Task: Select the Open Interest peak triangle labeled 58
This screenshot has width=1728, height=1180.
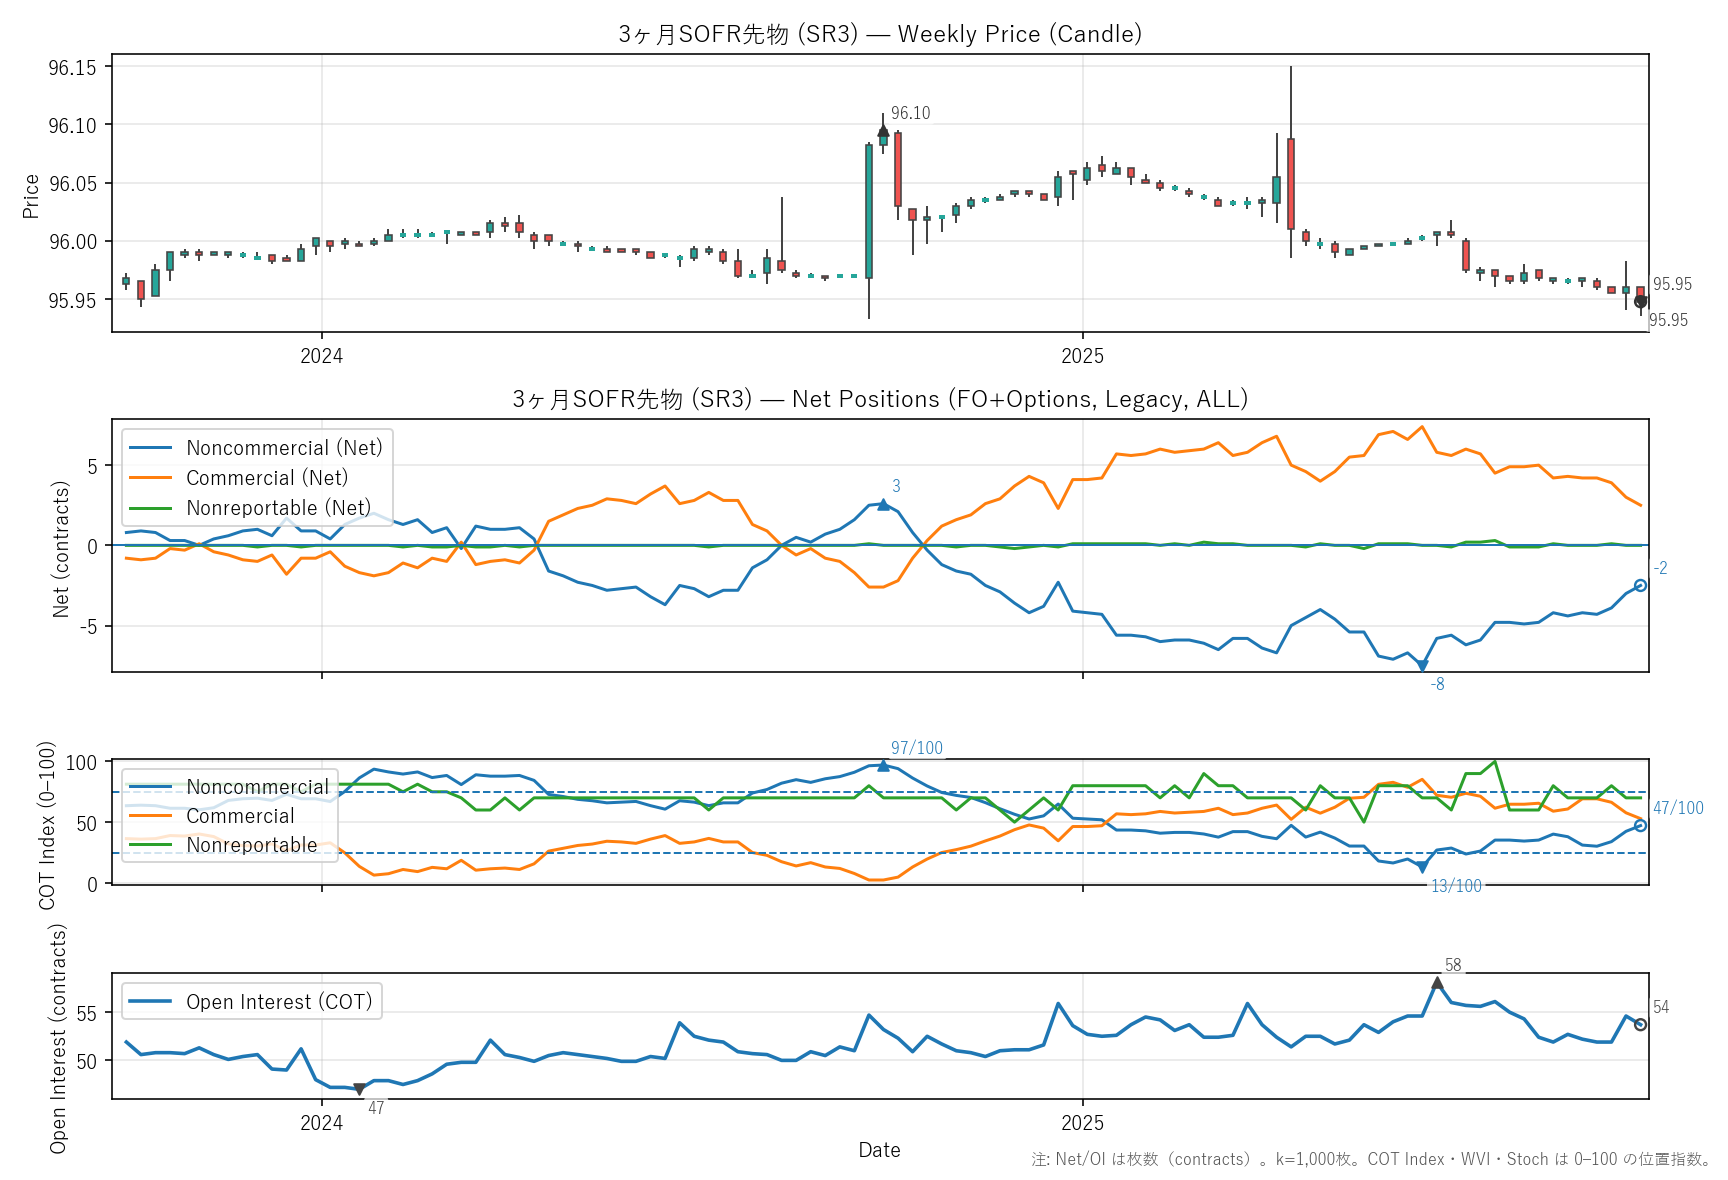Action: click(x=1437, y=984)
